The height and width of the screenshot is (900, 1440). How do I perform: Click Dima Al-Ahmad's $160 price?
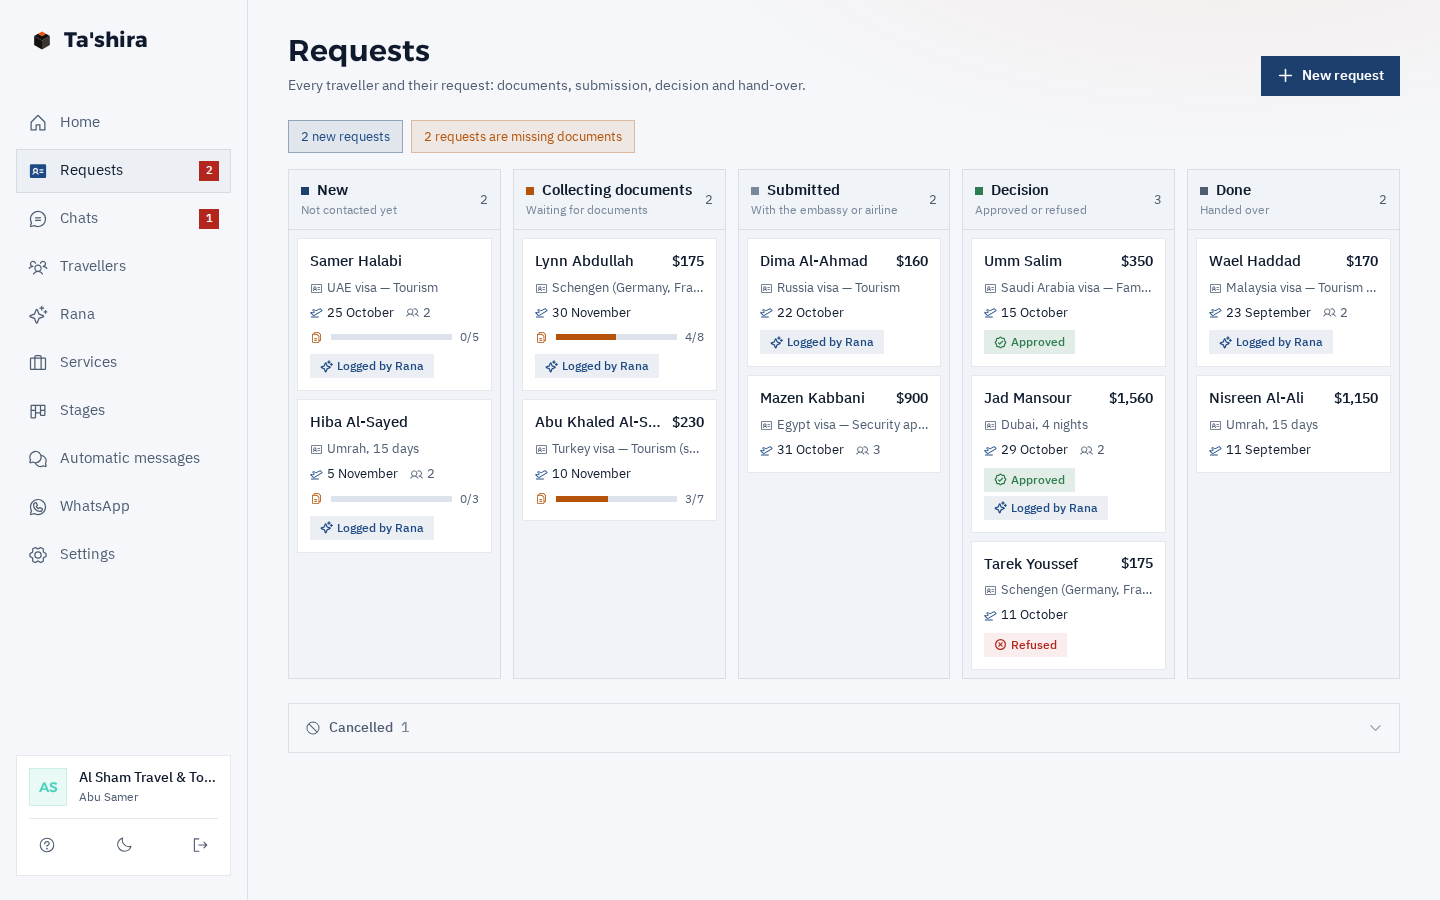tap(912, 261)
